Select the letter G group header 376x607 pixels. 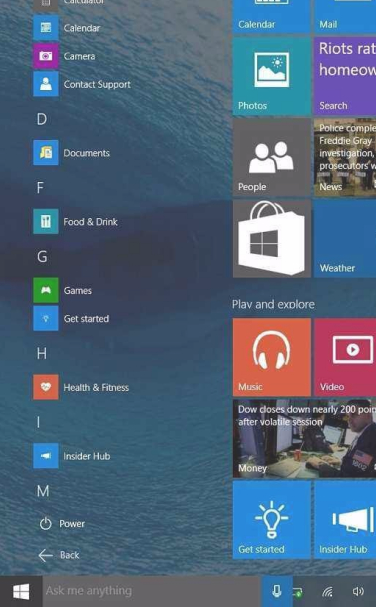42,256
